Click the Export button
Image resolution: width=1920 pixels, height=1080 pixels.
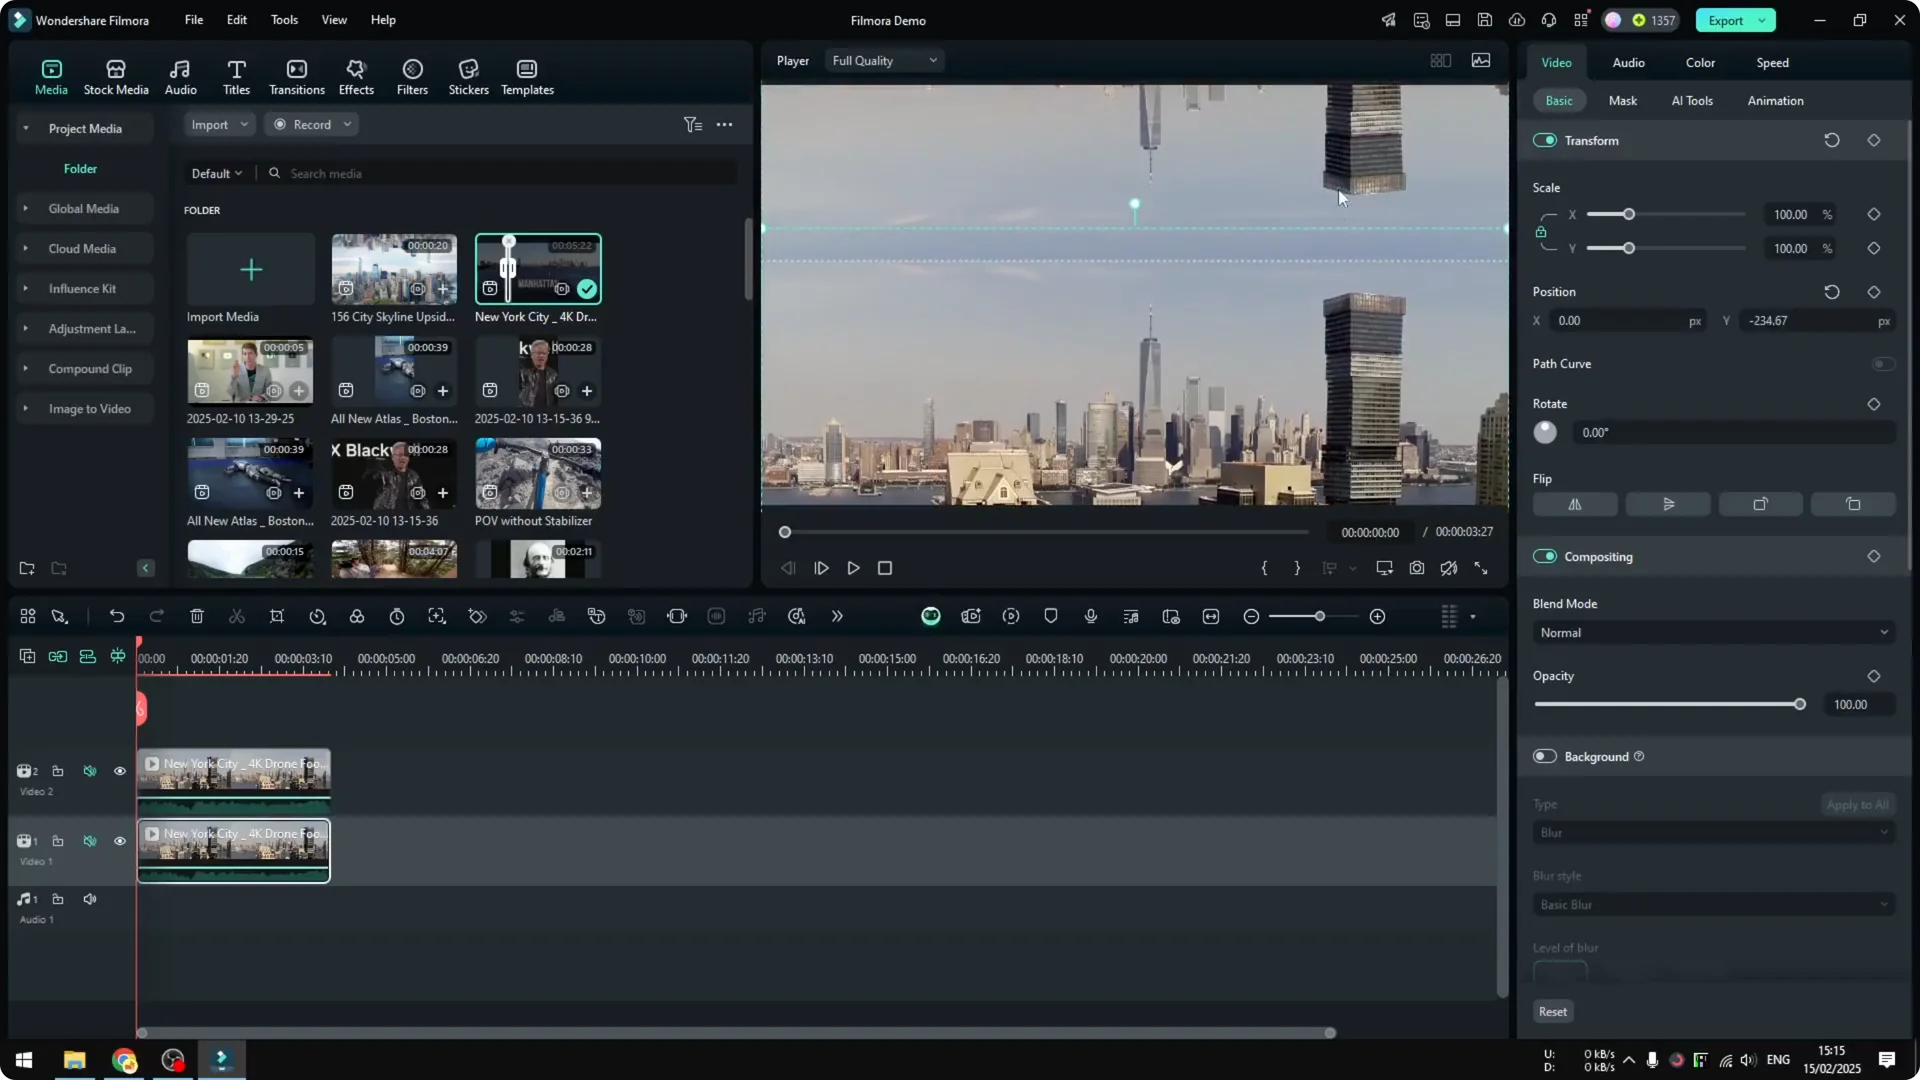click(1728, 20)
